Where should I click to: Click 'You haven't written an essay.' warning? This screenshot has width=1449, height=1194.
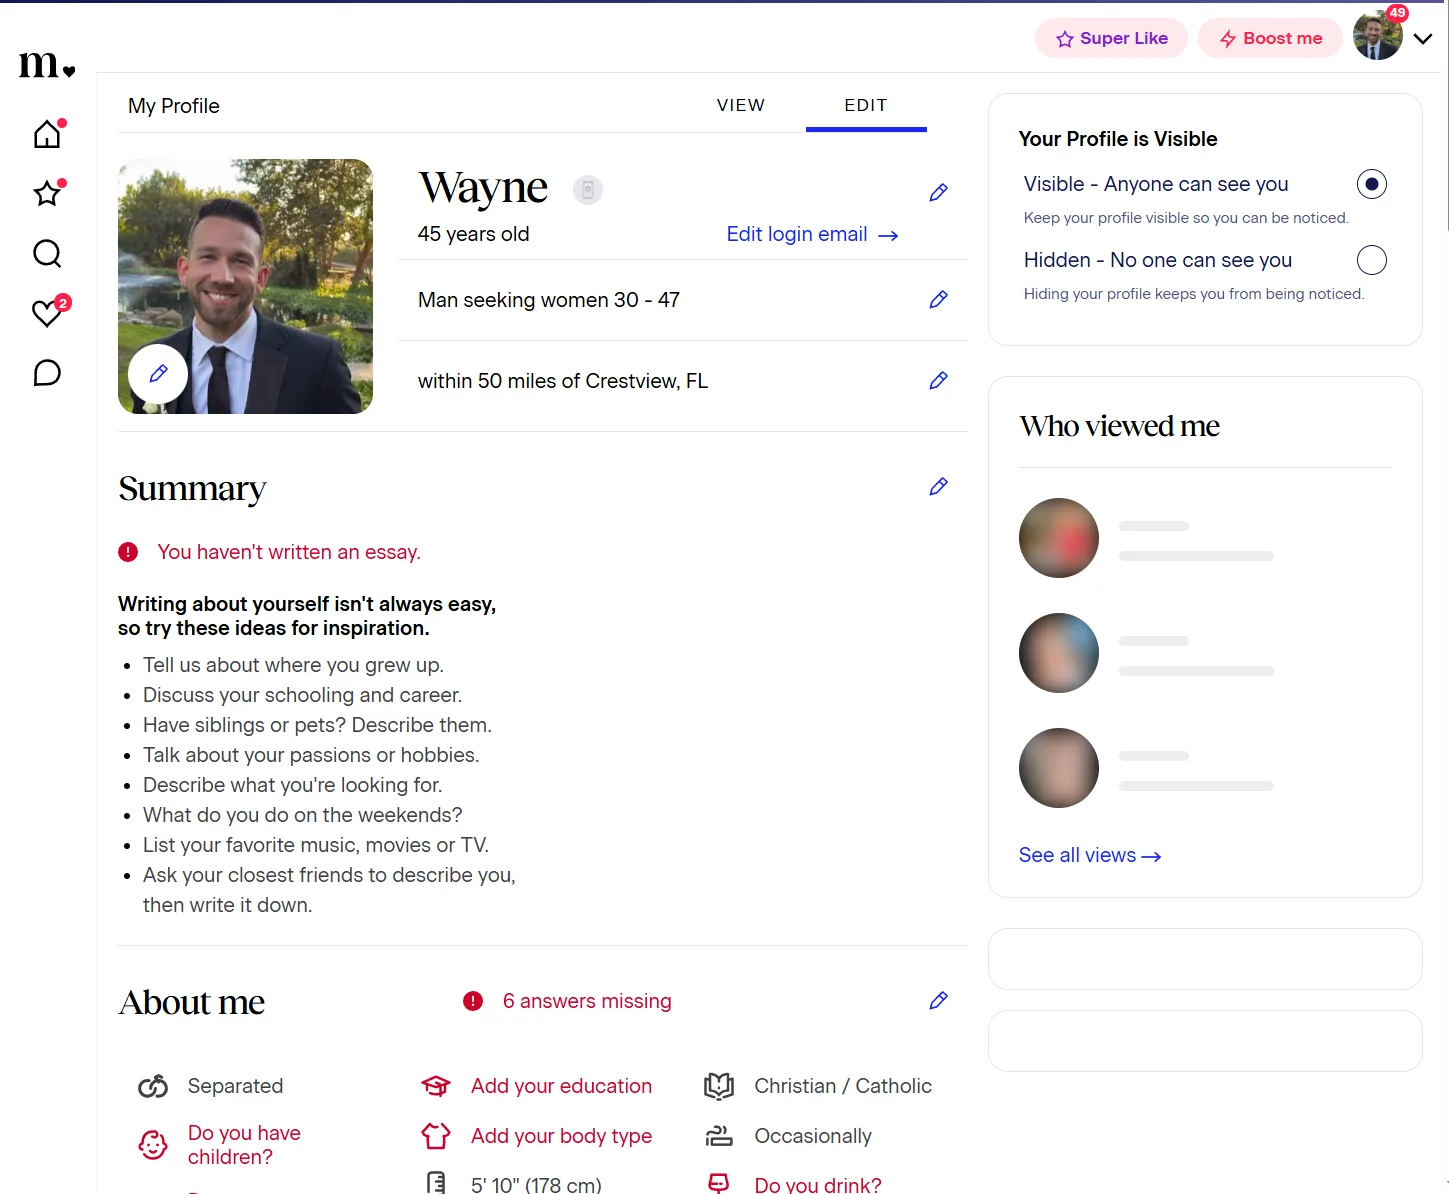(289, 552)
